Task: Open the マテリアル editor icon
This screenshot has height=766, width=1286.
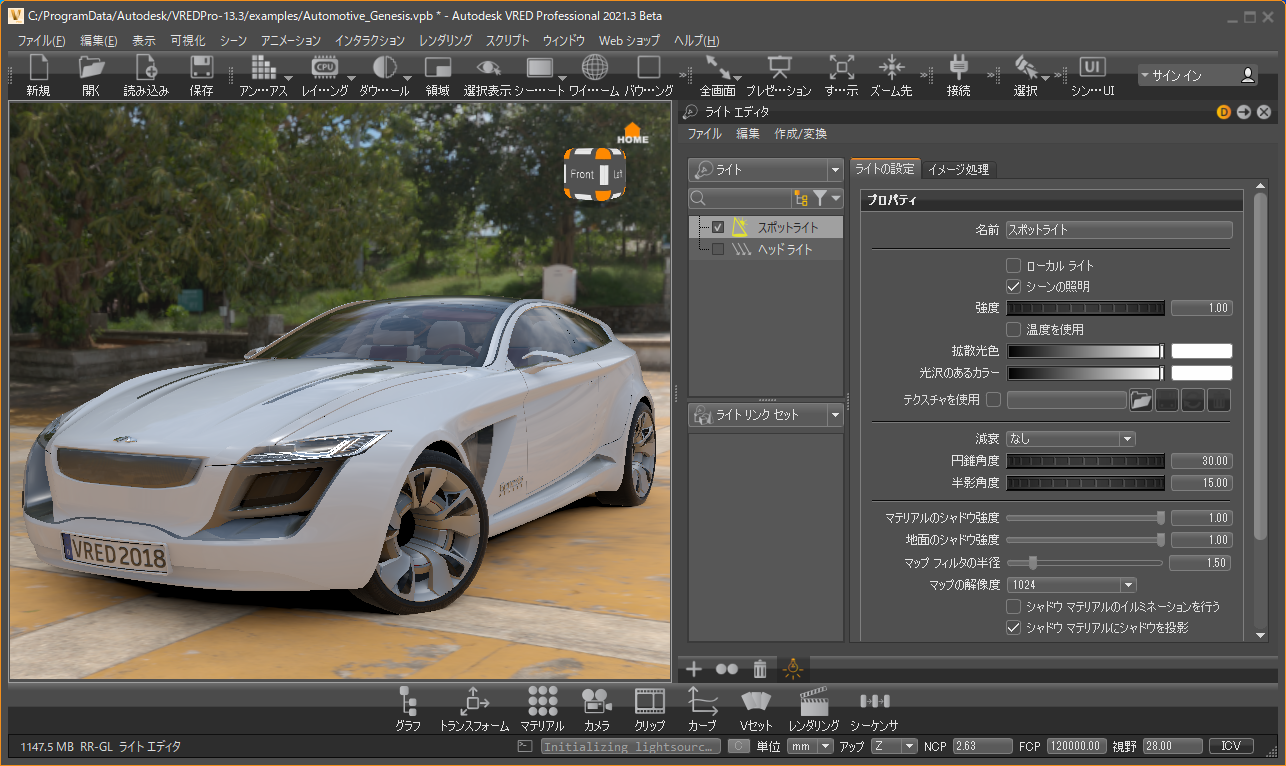Action: 543,707
